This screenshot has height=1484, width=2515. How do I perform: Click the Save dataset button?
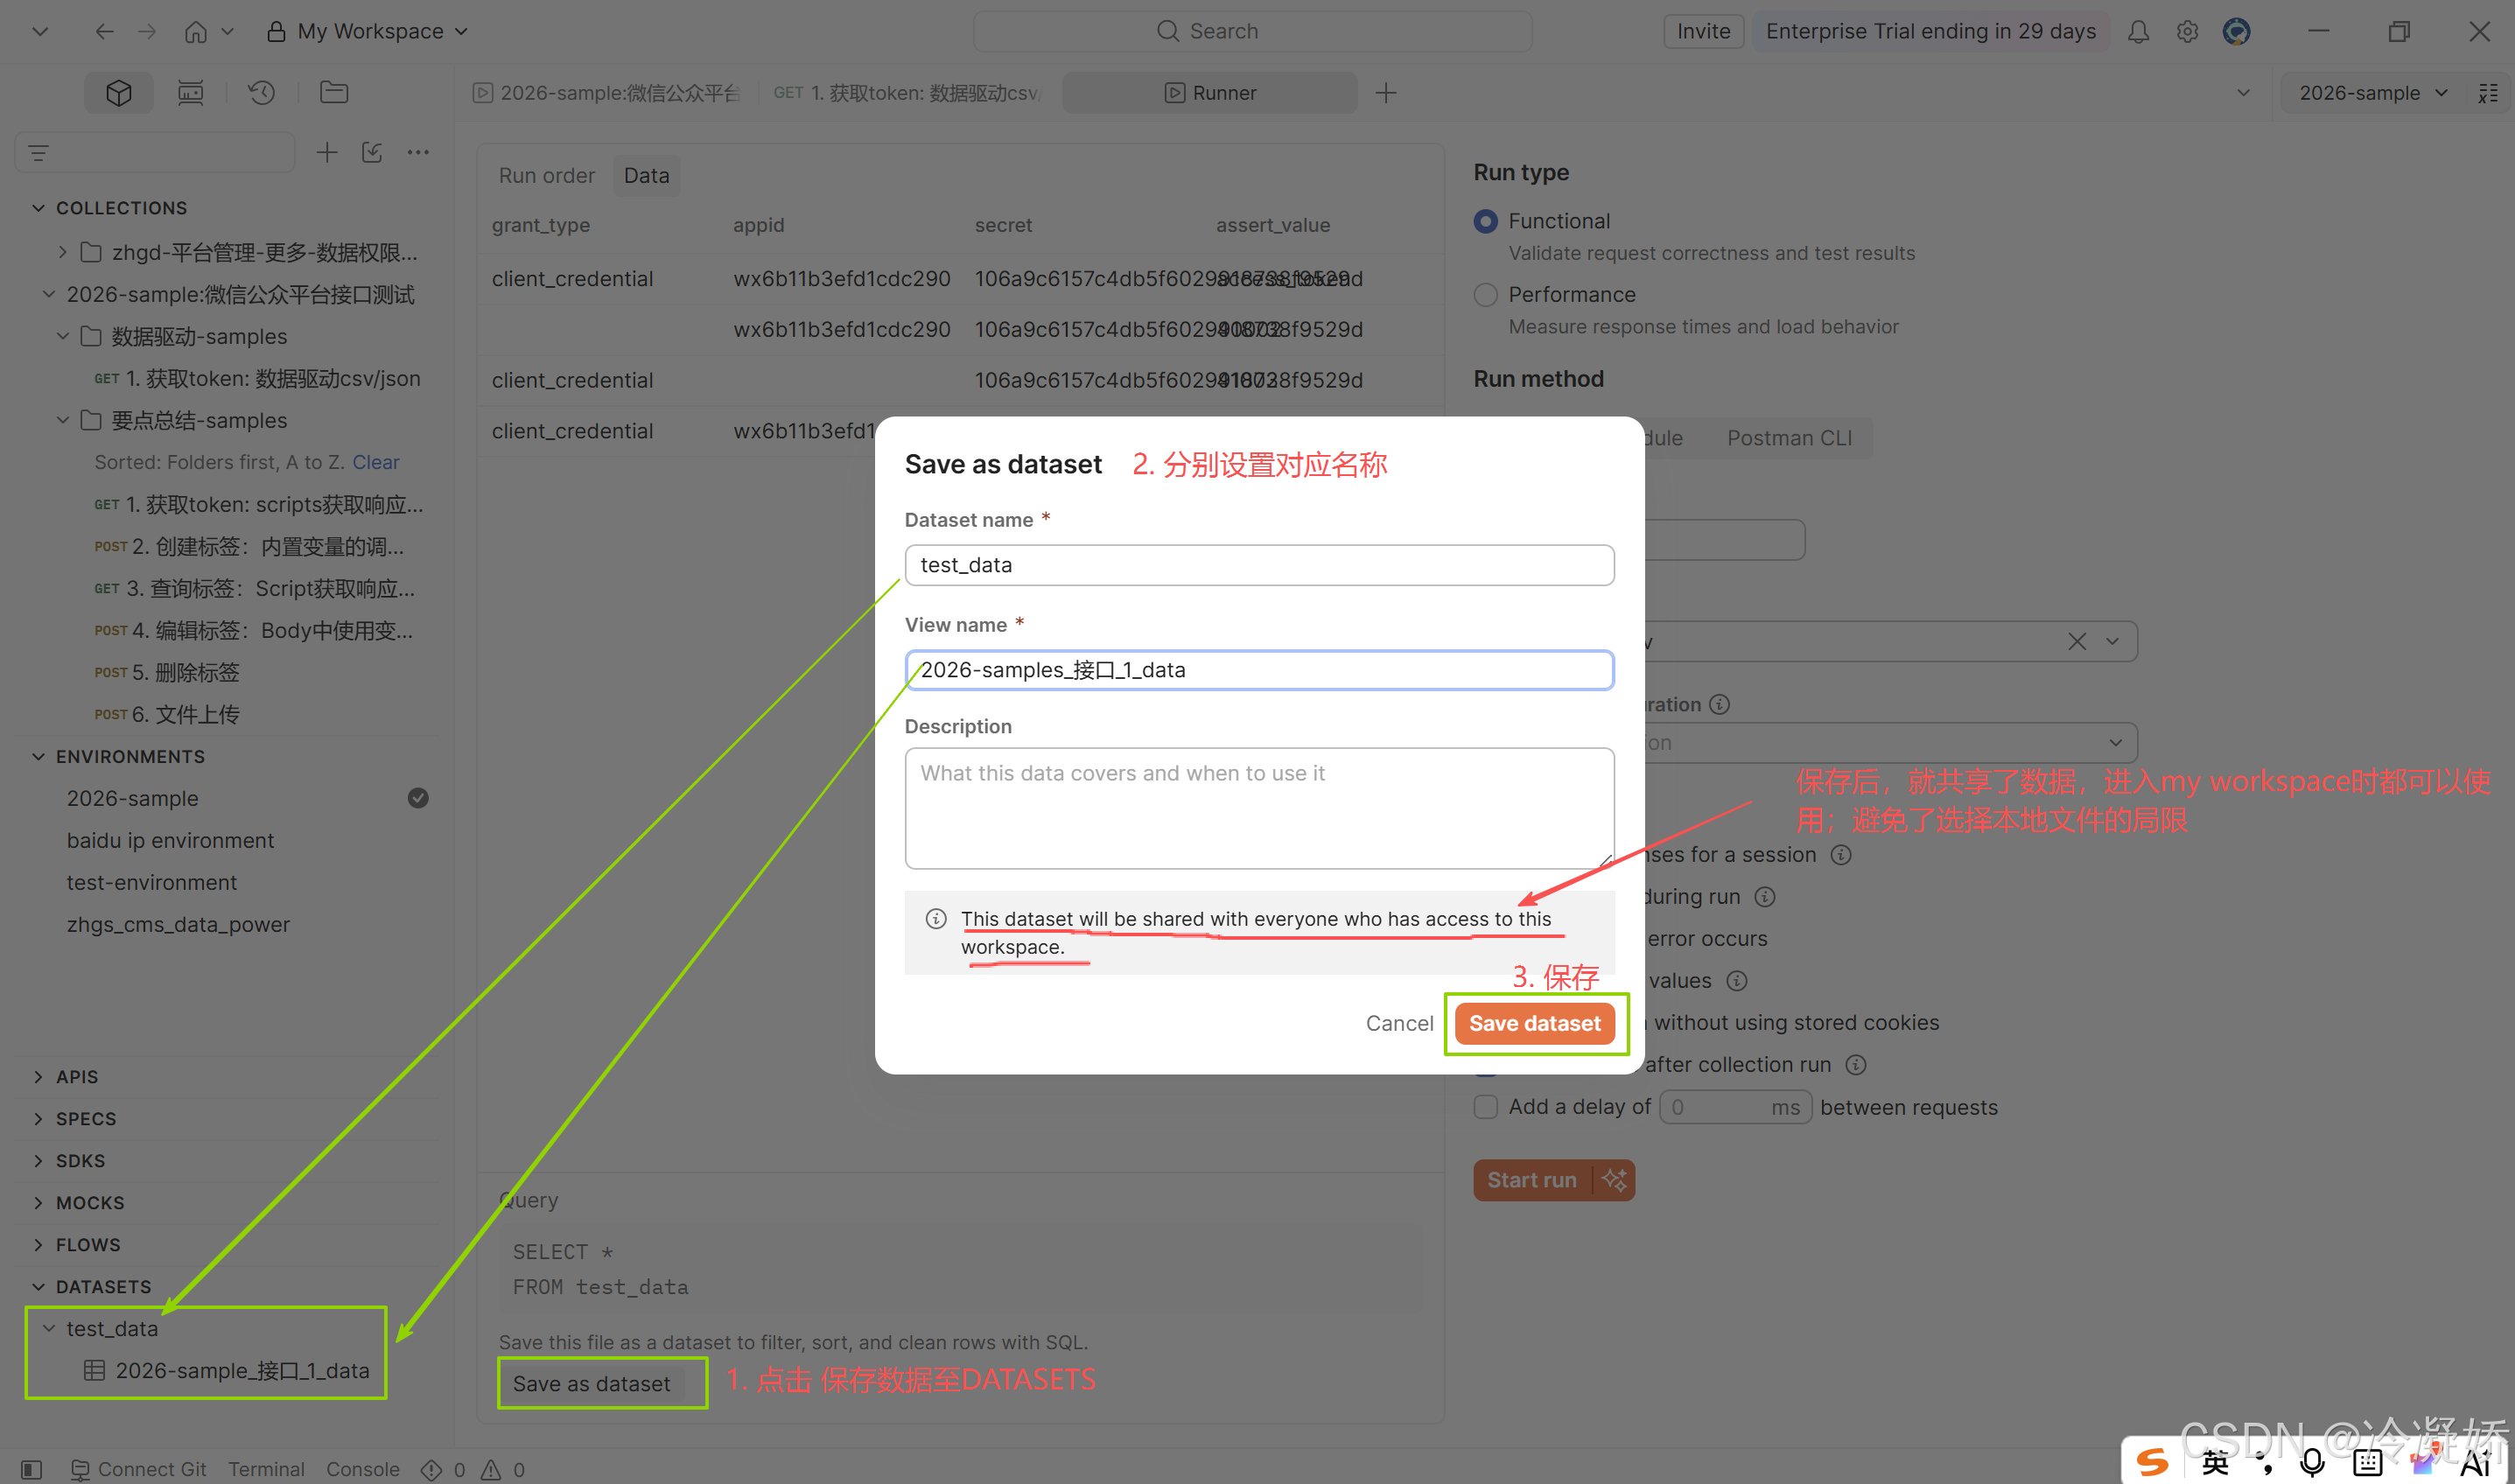[x=1535, y=1024]
